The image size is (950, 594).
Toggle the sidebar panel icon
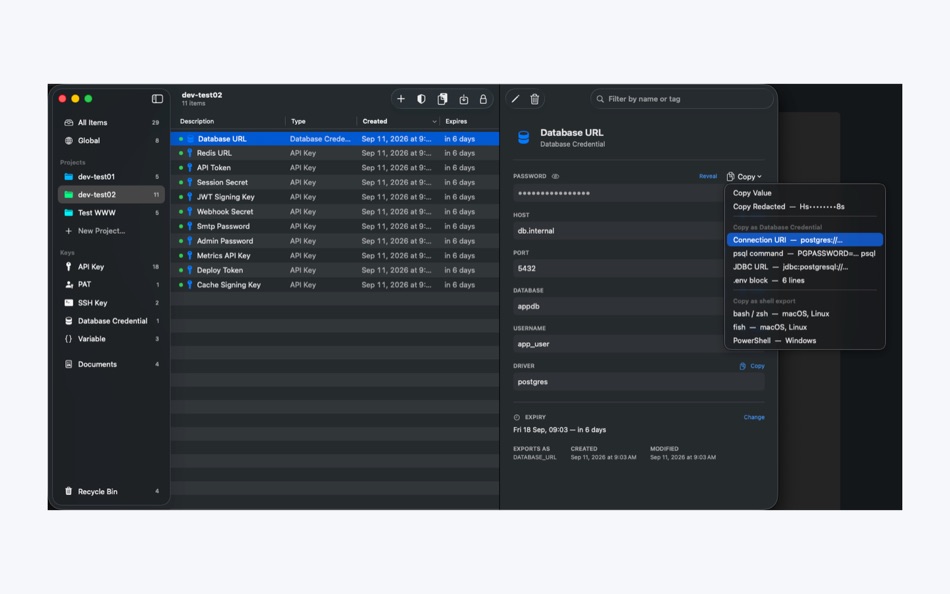tap(157, 99)
